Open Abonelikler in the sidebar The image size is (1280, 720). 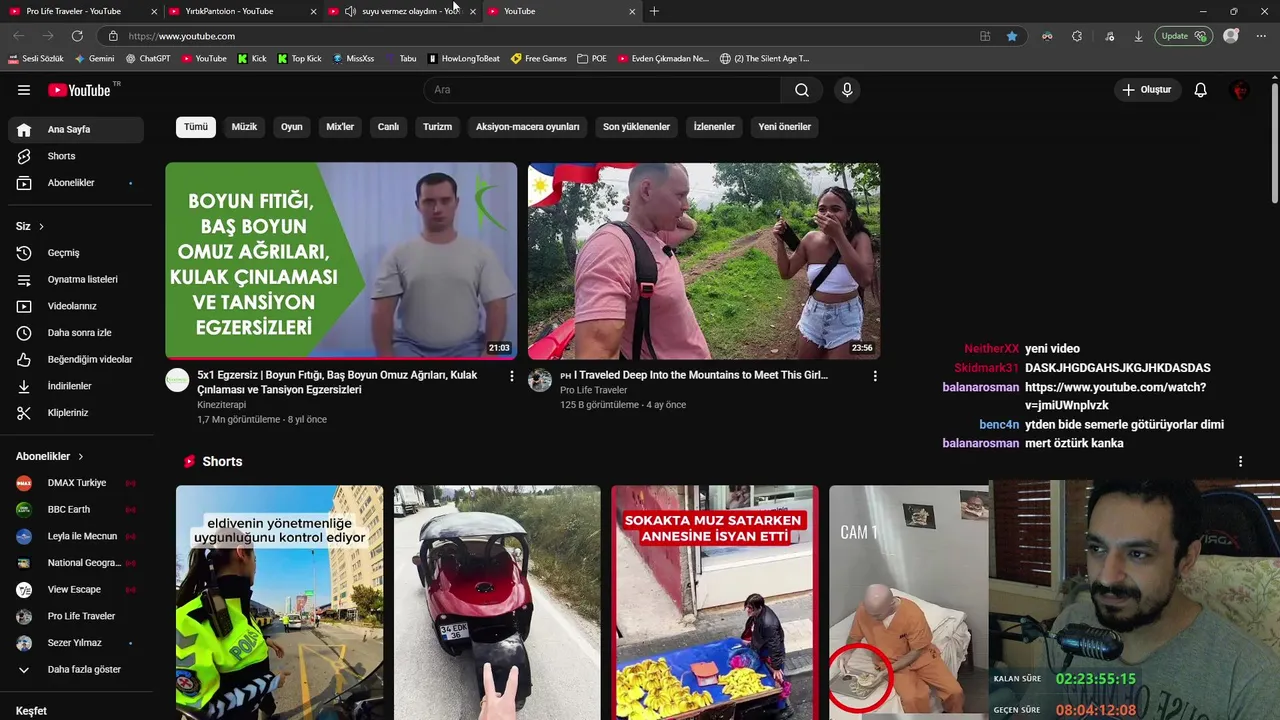pos(76,183)
